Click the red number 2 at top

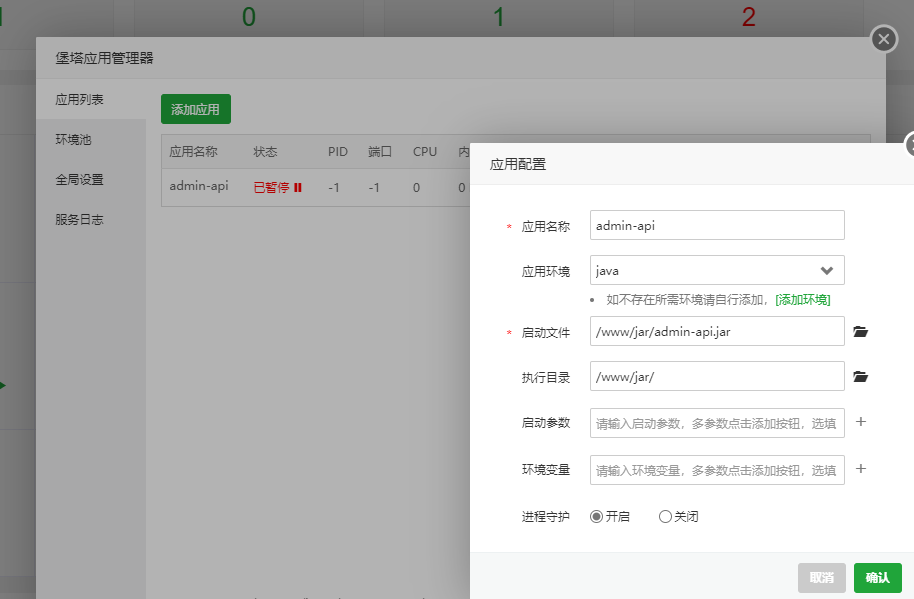pyautogui.click(x=748, y=17)
